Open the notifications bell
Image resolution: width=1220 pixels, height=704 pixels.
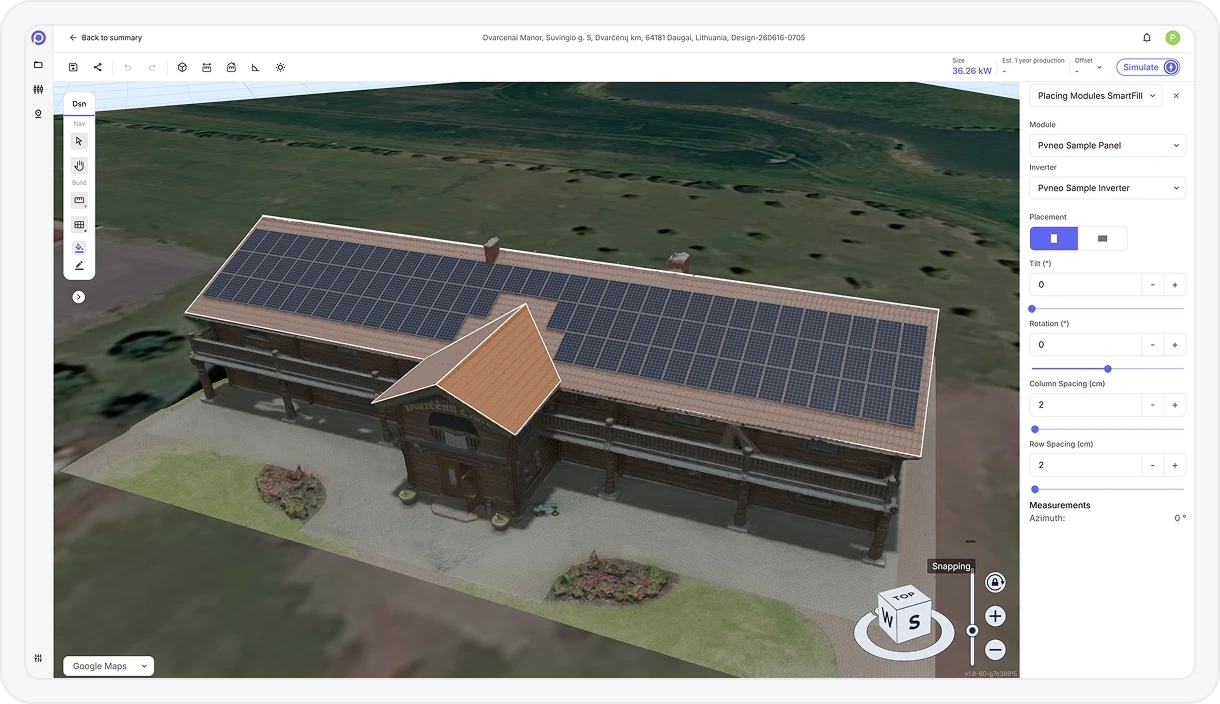tap(1147, 38)
